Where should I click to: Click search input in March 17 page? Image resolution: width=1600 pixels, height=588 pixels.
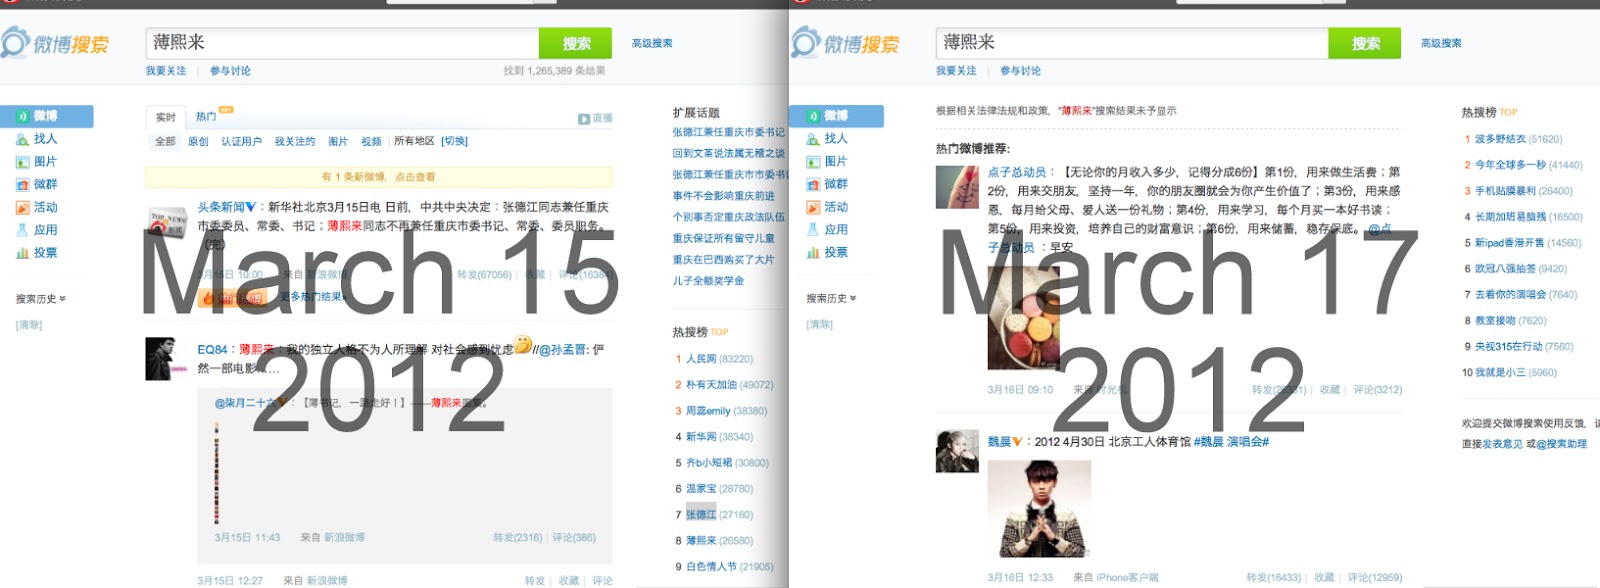click(1132, 43)
